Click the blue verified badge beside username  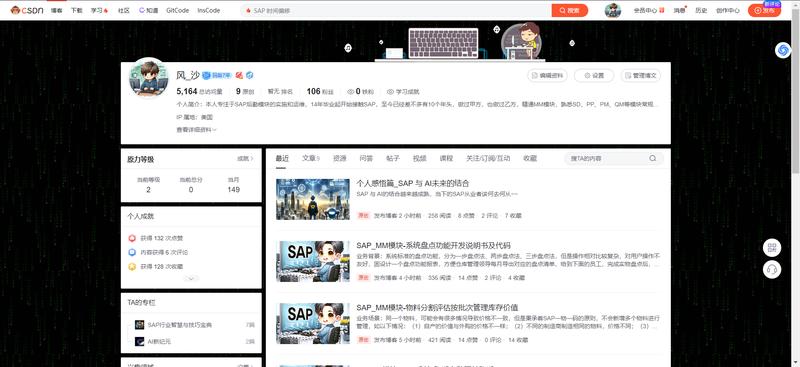(249, 76)
